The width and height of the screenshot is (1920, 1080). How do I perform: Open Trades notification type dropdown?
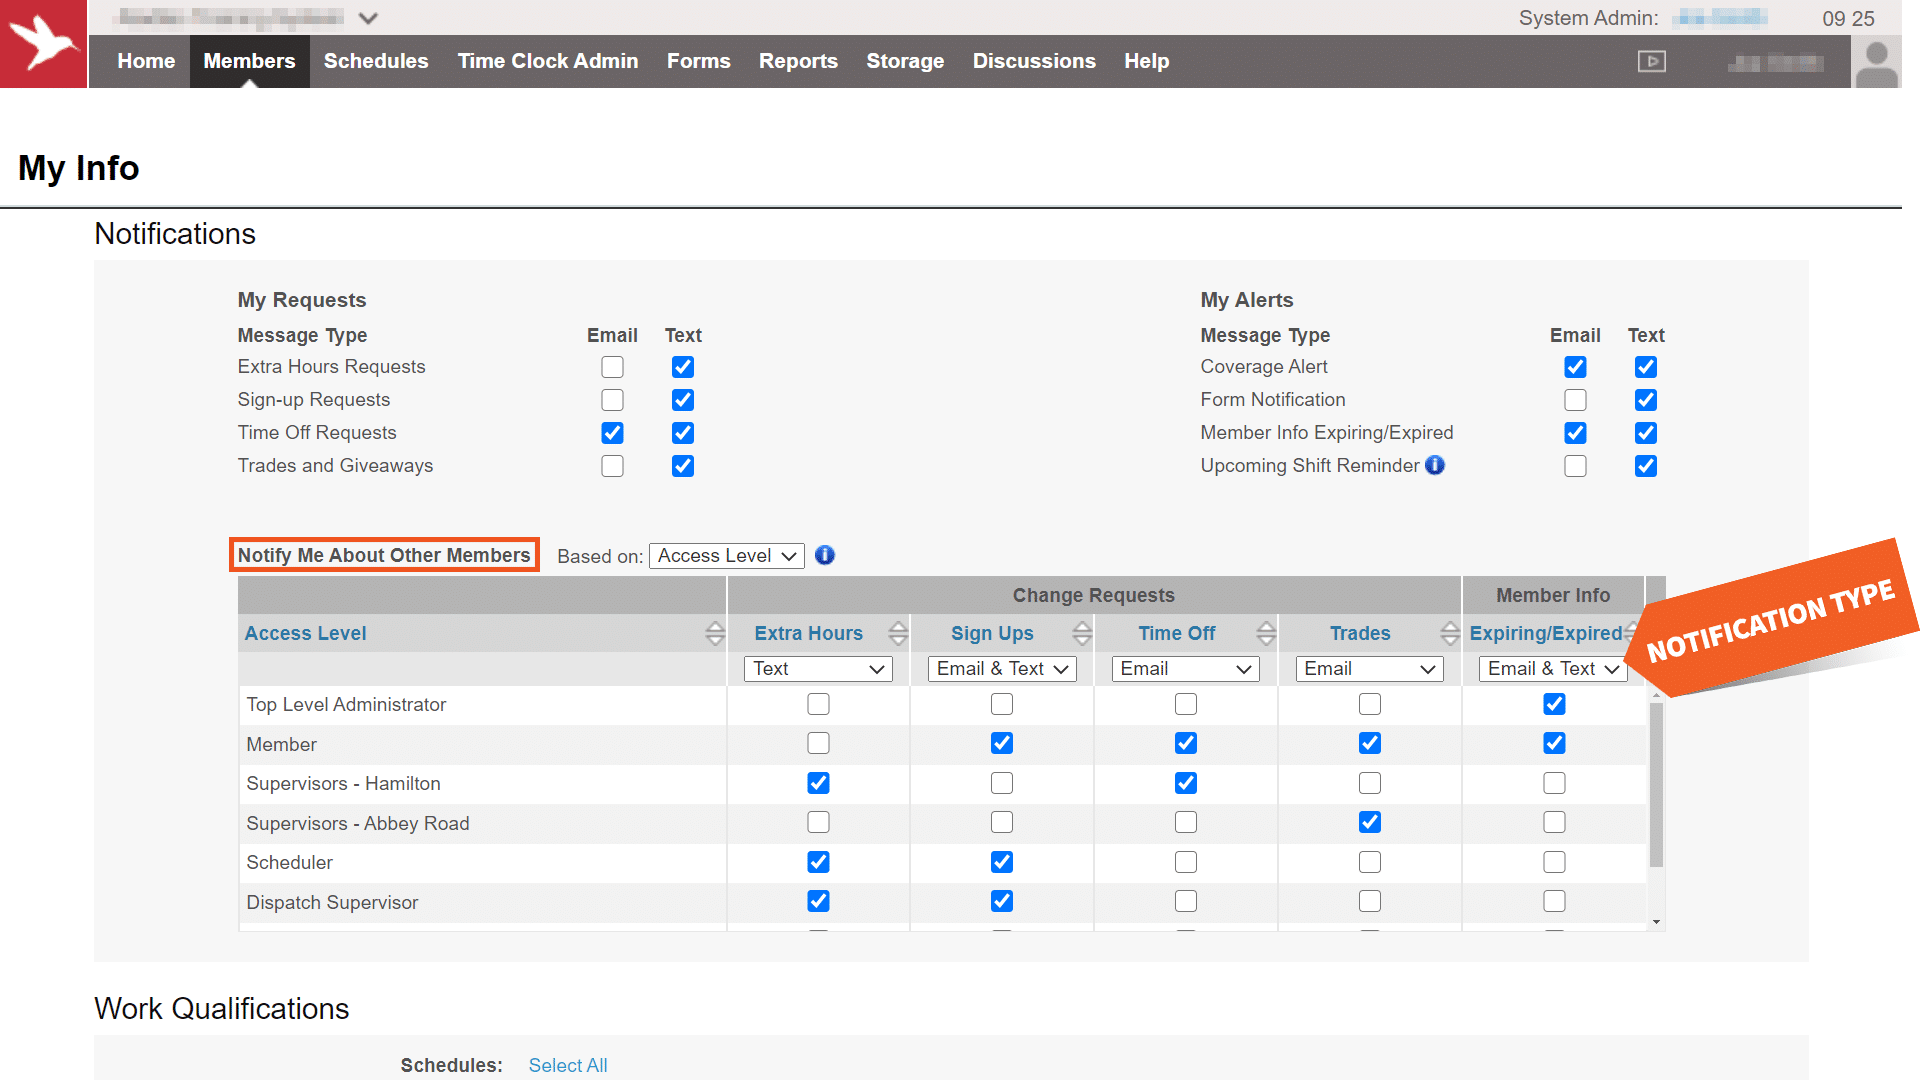pyautogui.click(x=1370, y=669)
